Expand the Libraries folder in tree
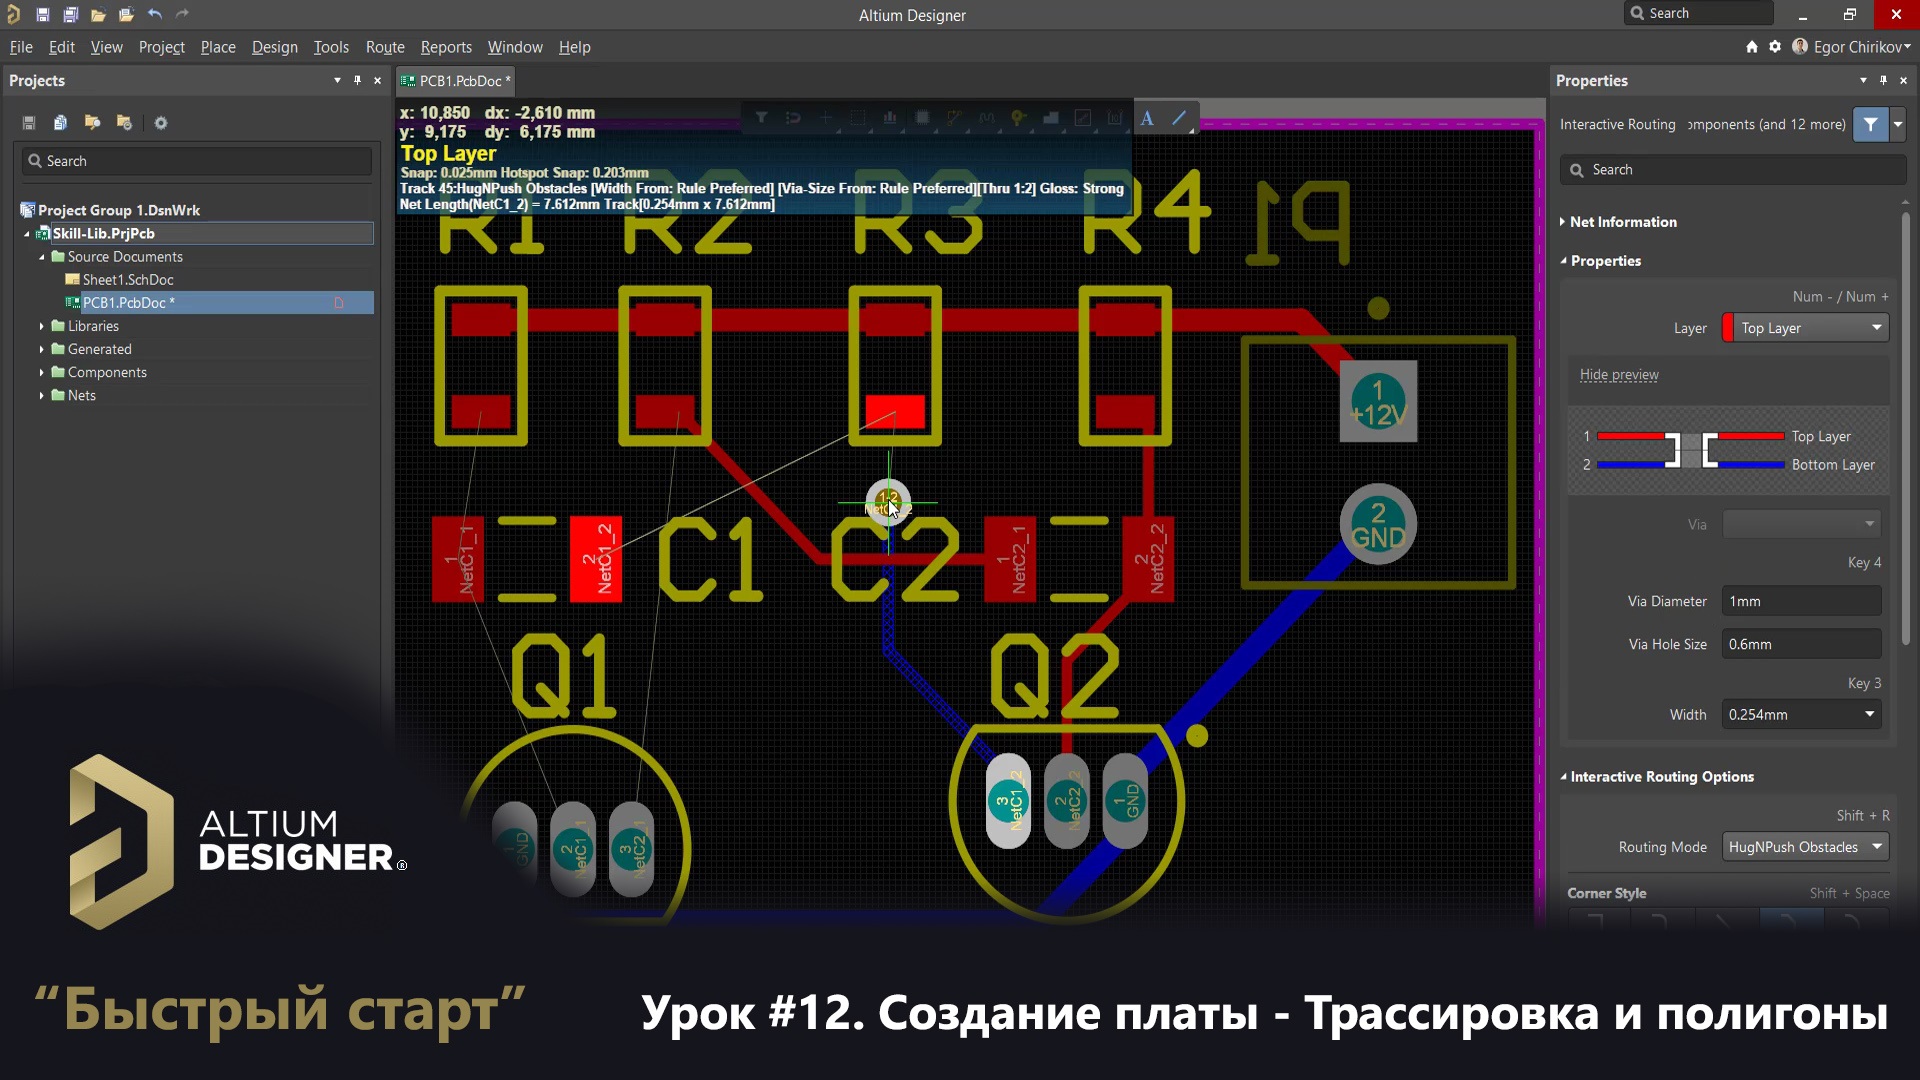Screen dimensions: 1920x1080 [42, 326]
